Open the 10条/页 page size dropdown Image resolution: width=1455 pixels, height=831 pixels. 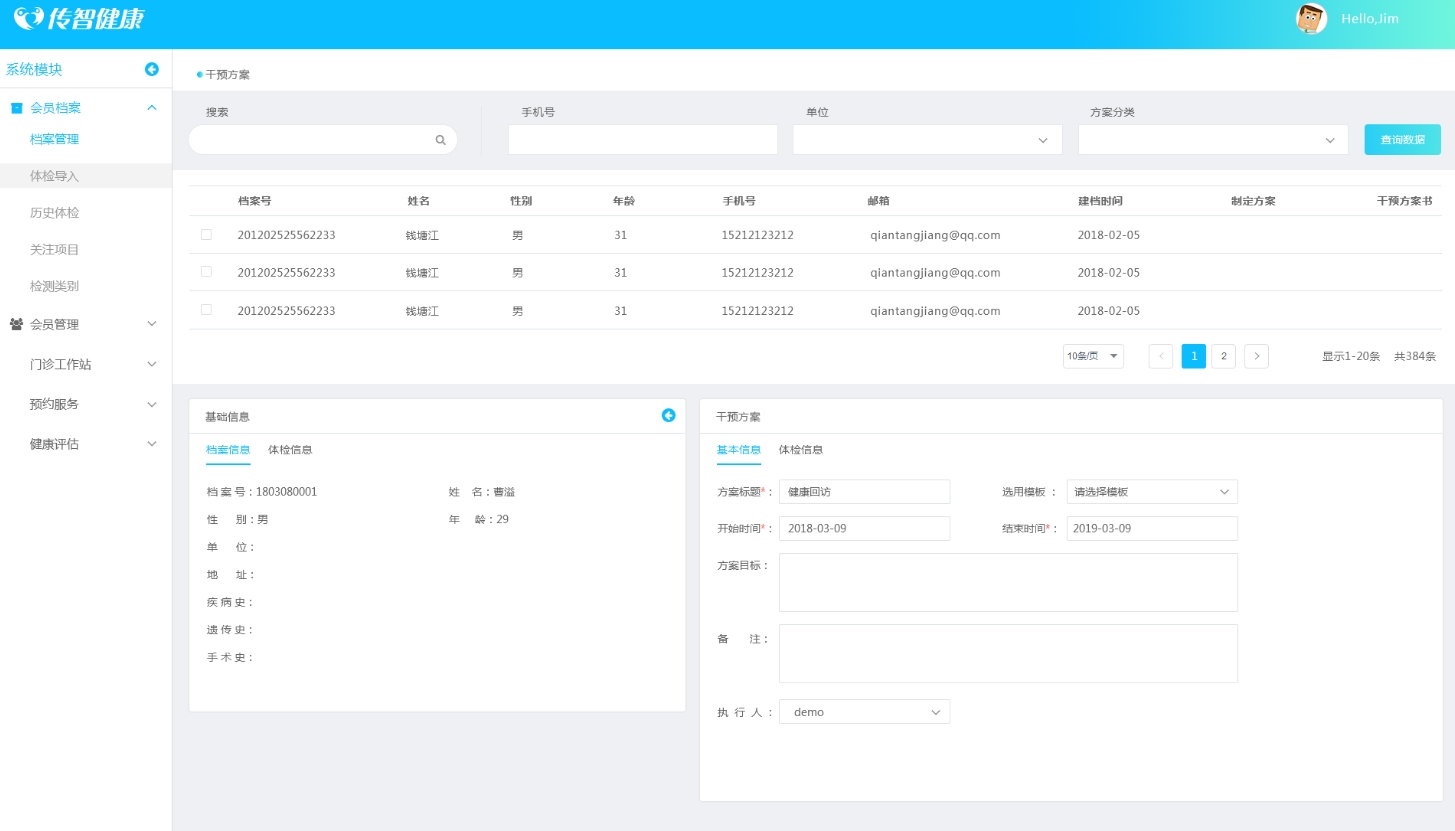point(1093,356)
